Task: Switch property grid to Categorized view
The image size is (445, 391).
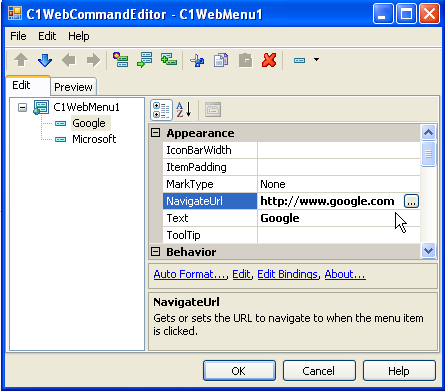Action: (161, 110)
